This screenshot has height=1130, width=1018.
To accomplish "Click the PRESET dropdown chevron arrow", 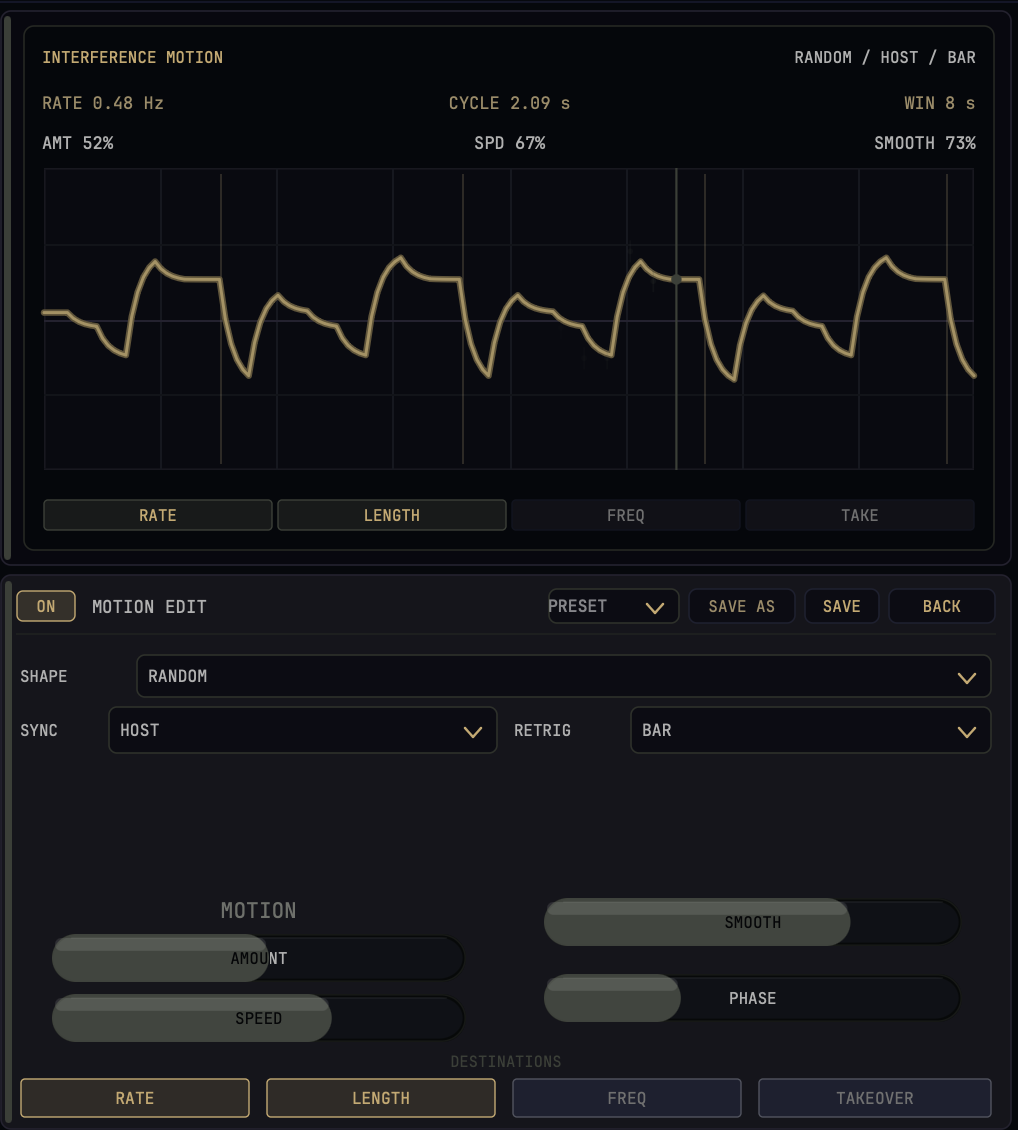I will [655, 608].
